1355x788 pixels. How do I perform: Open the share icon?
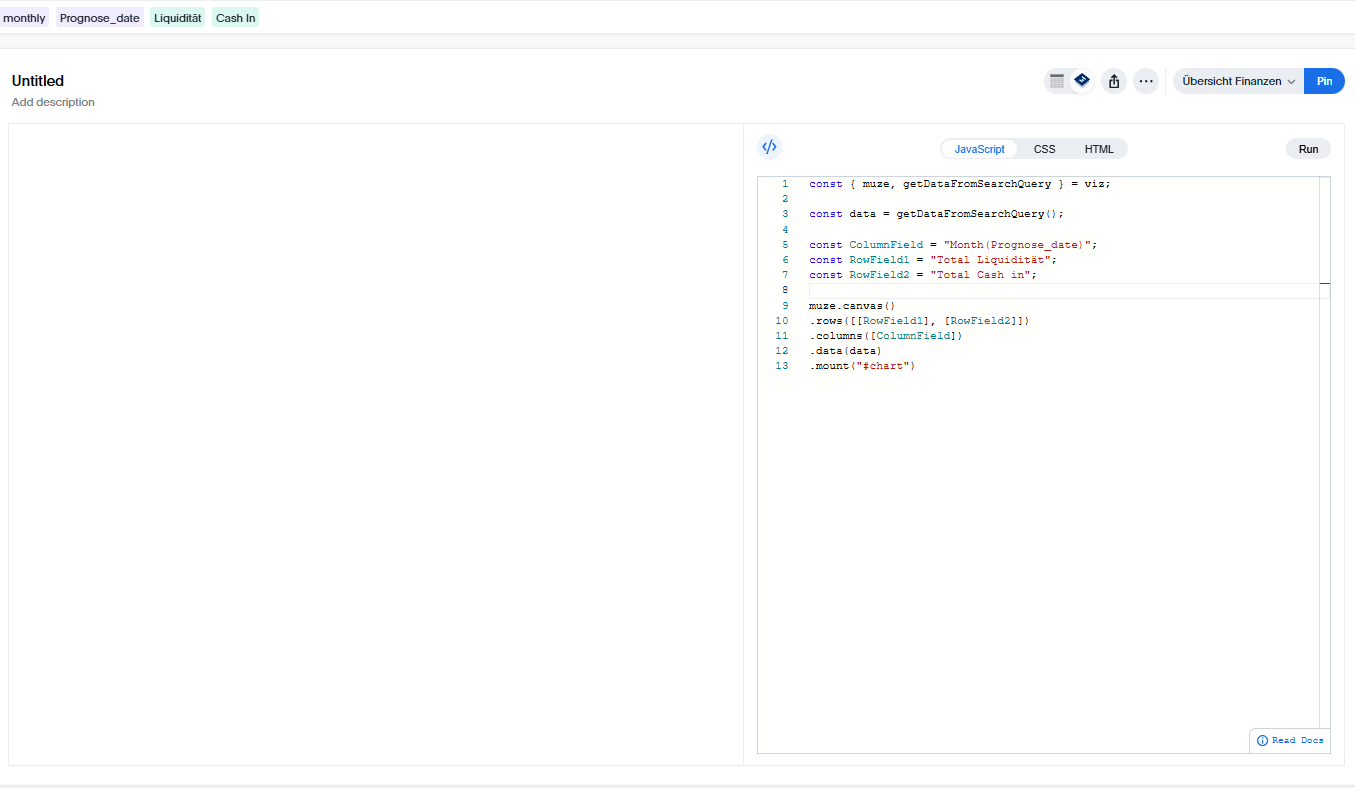click(x=1114, y=81)
